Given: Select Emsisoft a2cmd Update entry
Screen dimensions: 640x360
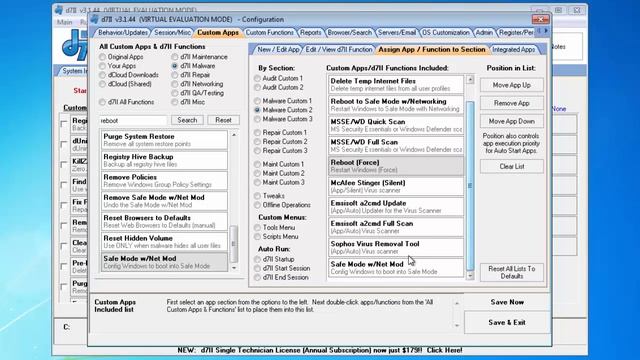Looking at the screenshot, I should [x=396, y=207].
